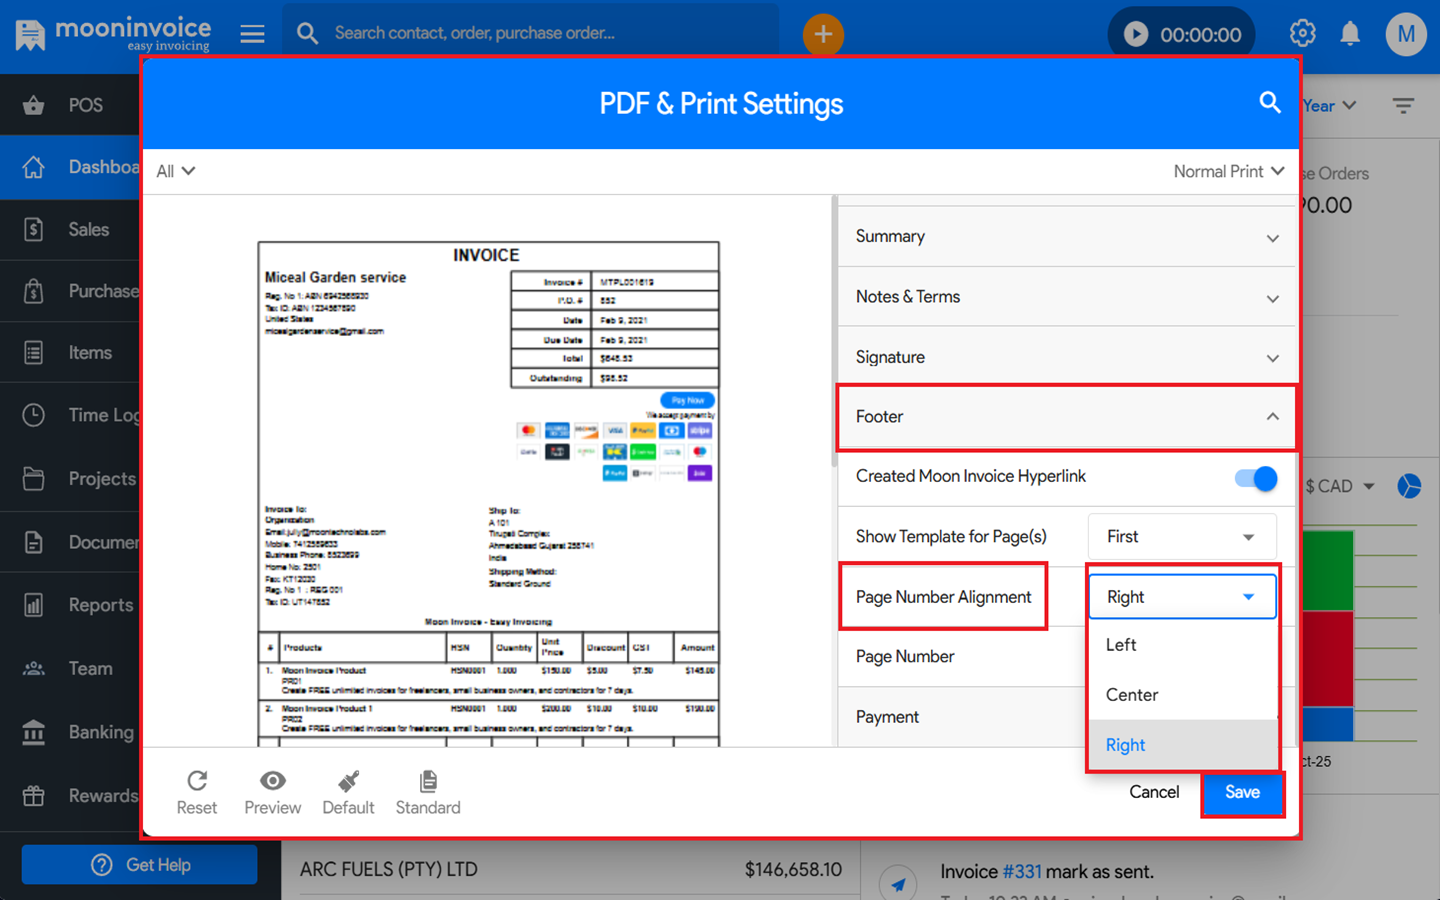This screenshot has width=1440, height=900.
Task: Open the Show Template for Page(s) dropdown
Action: point(1181,537)
